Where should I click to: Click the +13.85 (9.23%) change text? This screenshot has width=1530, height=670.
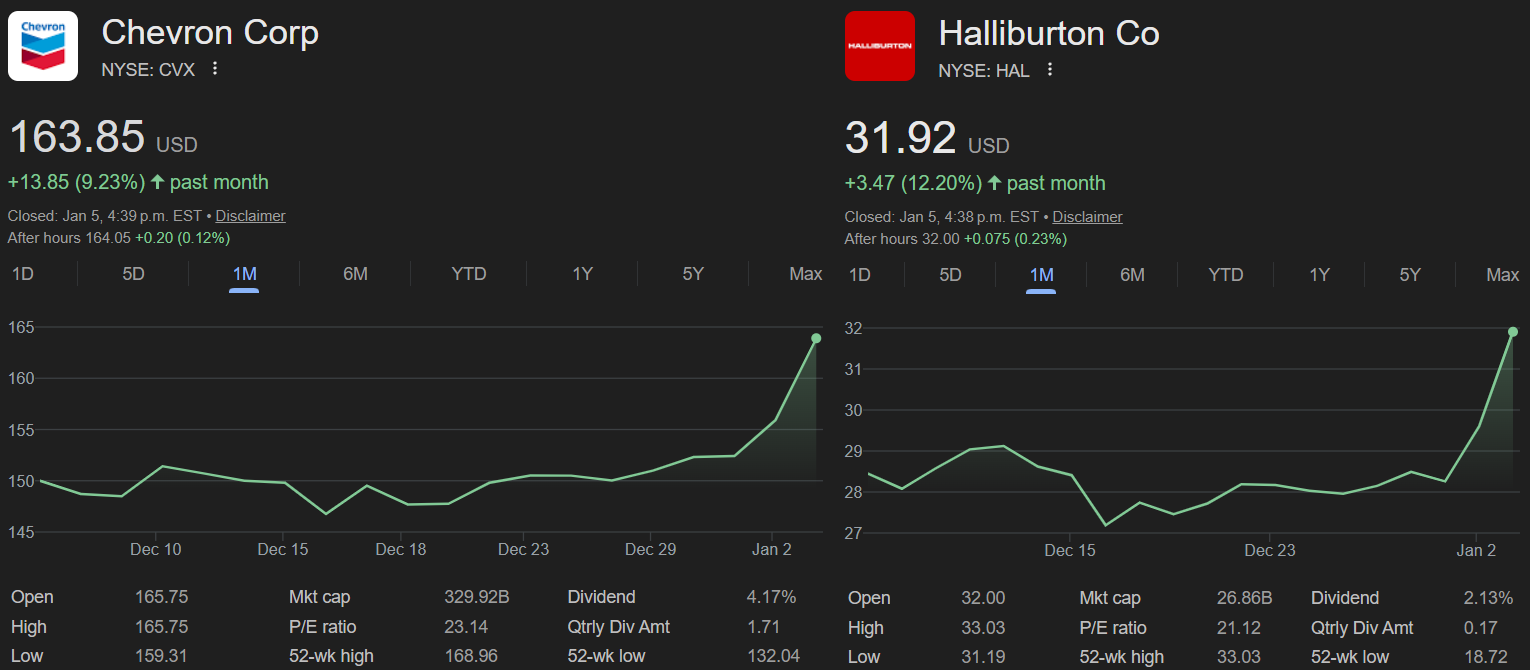[x=75, y=182]
